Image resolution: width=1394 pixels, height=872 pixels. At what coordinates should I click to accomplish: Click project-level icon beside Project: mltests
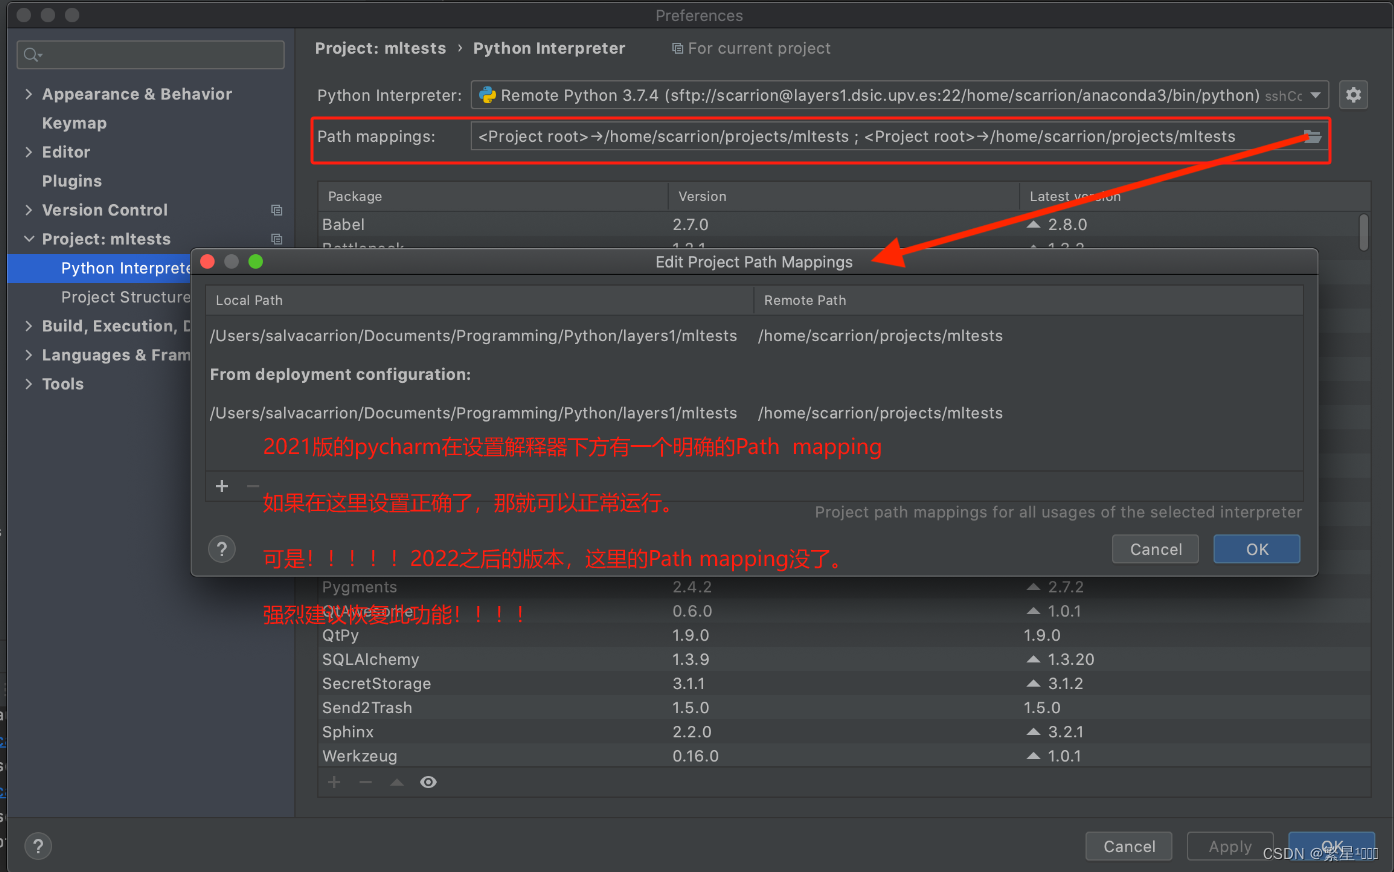(x=276, y=239)
